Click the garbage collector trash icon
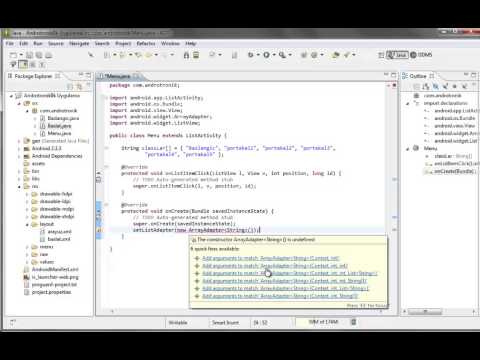Screen dimensions: 480x360 tap(354, 322)
